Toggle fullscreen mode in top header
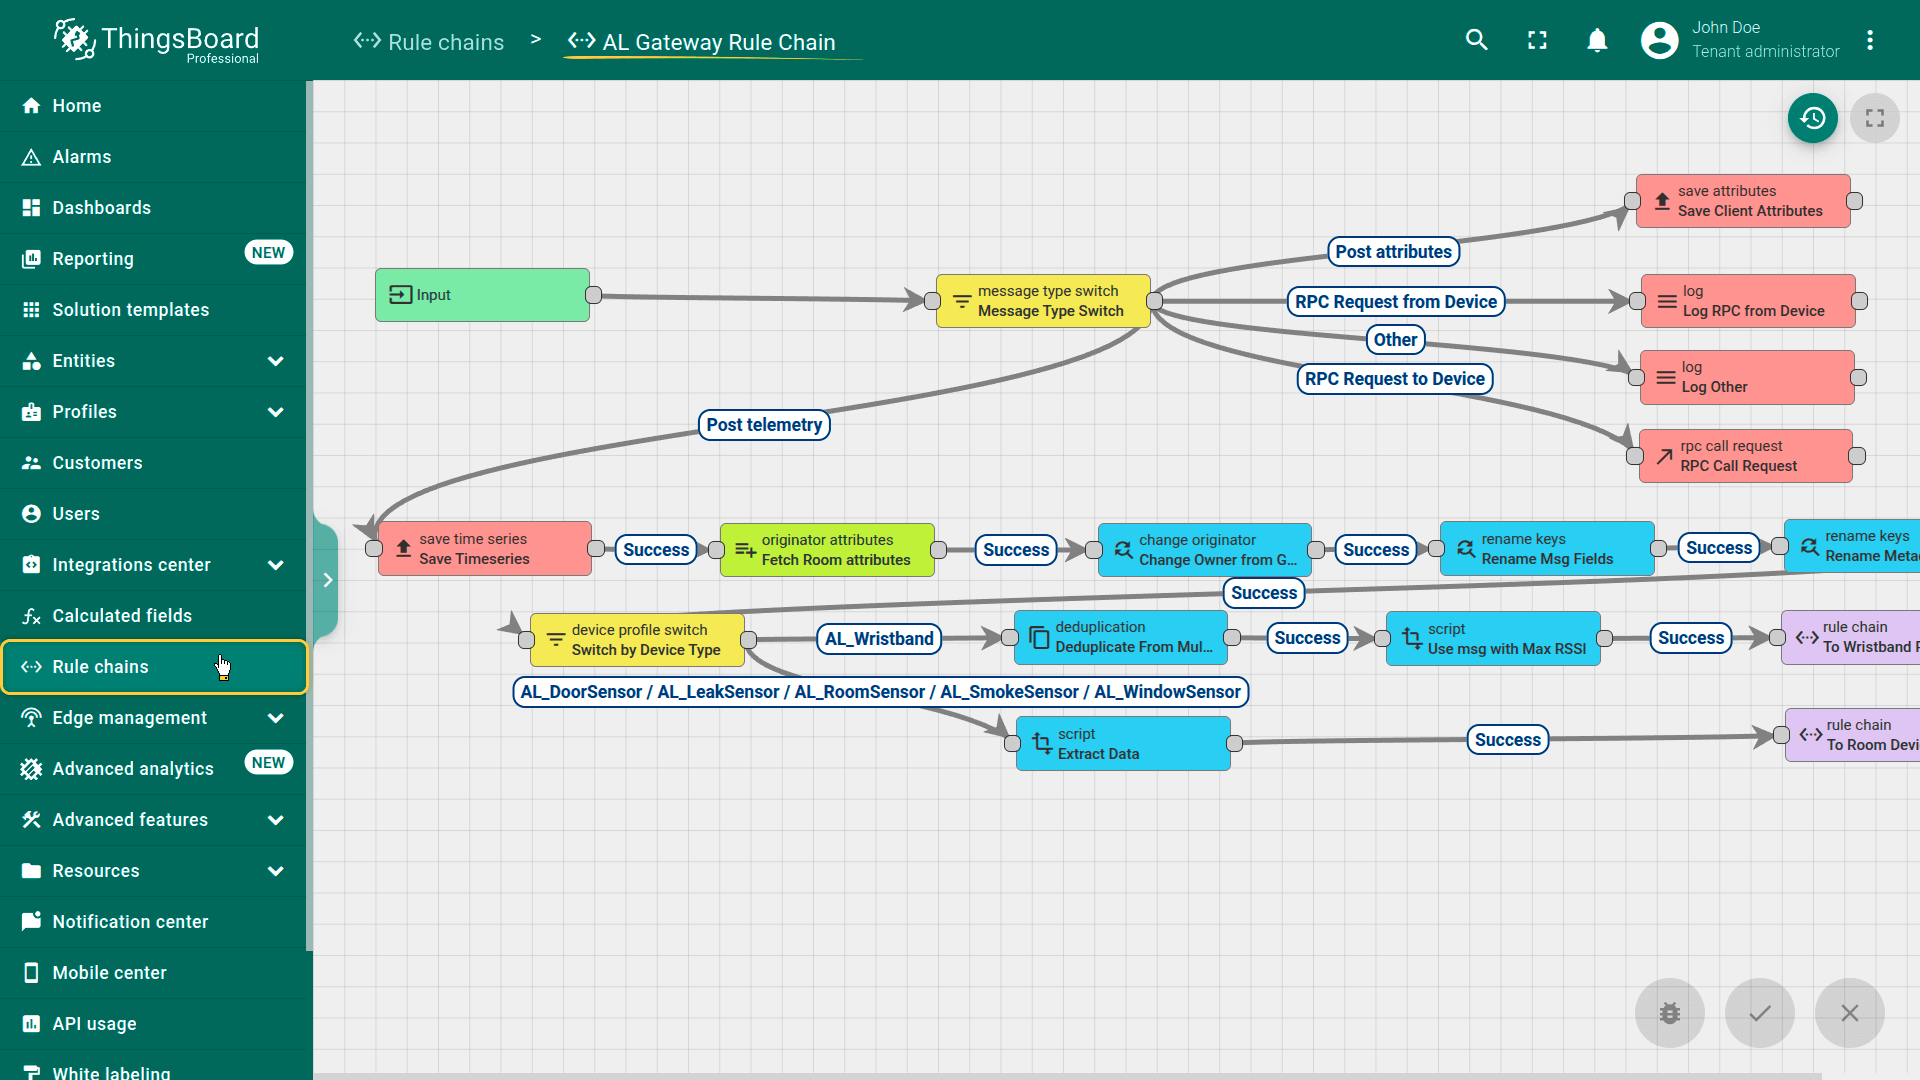This screenshot has width=1920, height=1080. [1537, 40]
